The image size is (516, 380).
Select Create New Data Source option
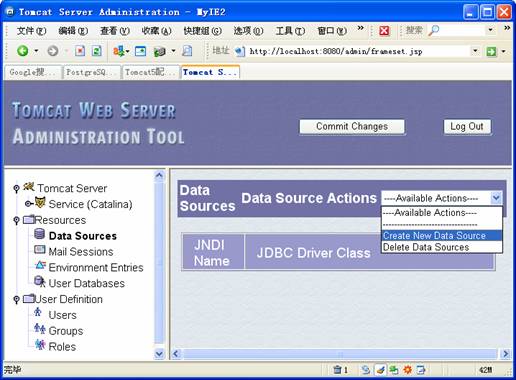click(442, 236)
